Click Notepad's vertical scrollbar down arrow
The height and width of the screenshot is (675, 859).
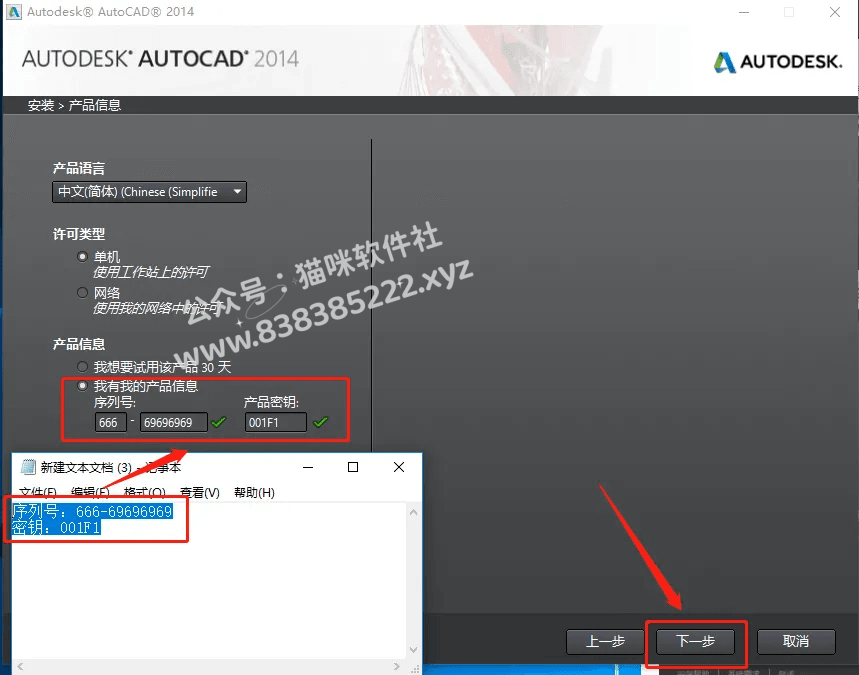pyautogui.click(x=414, y=650)
